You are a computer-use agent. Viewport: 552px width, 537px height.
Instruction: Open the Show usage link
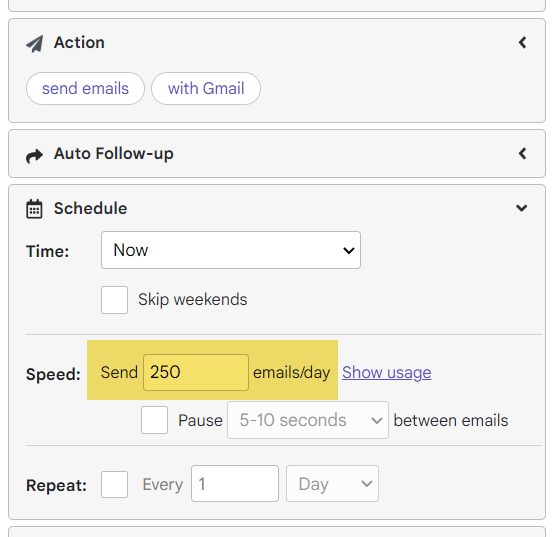(387, 373)
